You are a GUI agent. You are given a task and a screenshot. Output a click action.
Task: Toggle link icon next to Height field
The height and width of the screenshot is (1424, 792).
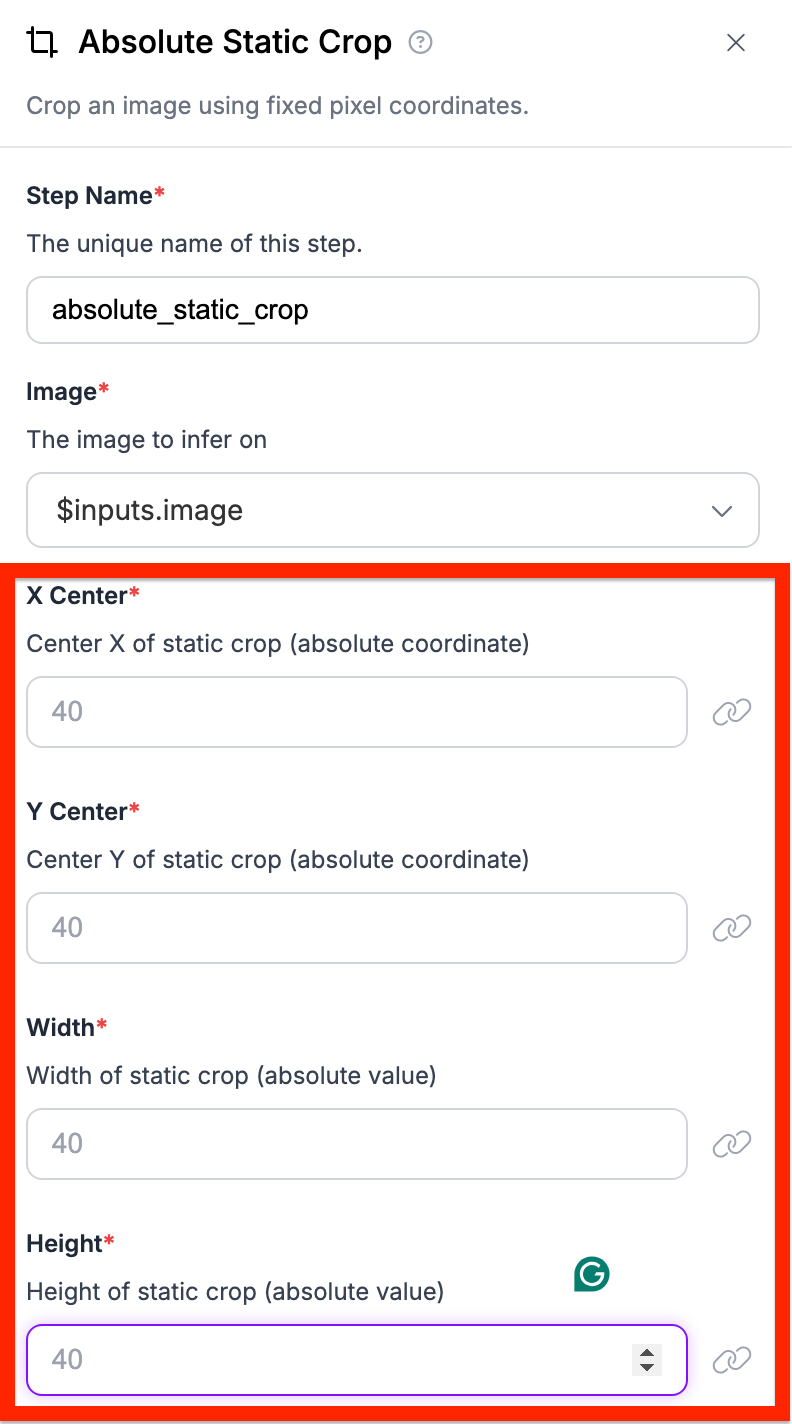[x=731, y=1360]
